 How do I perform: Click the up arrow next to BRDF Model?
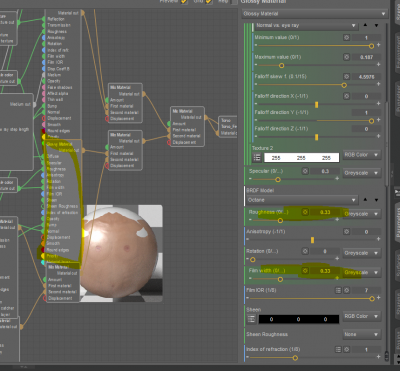click(365, 200)
